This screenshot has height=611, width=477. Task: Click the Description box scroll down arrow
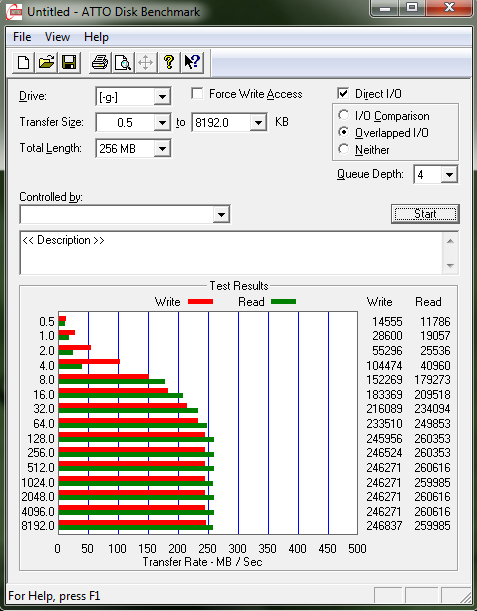pos(450,266)
